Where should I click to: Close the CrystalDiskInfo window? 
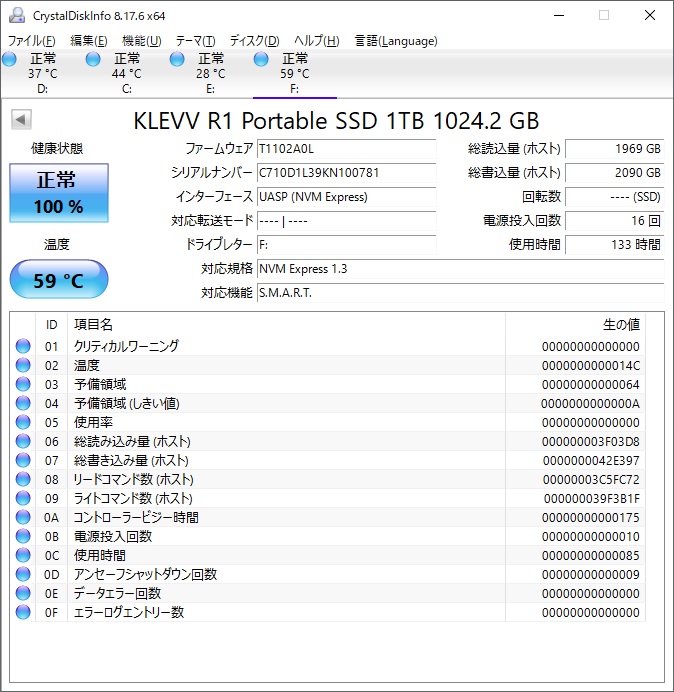click(650, 15)
